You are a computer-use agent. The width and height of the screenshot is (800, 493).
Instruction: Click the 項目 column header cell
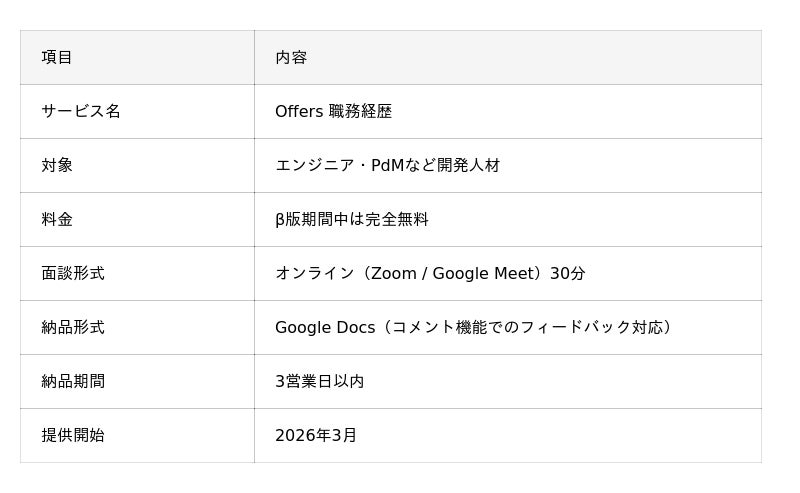pos(57,58)
